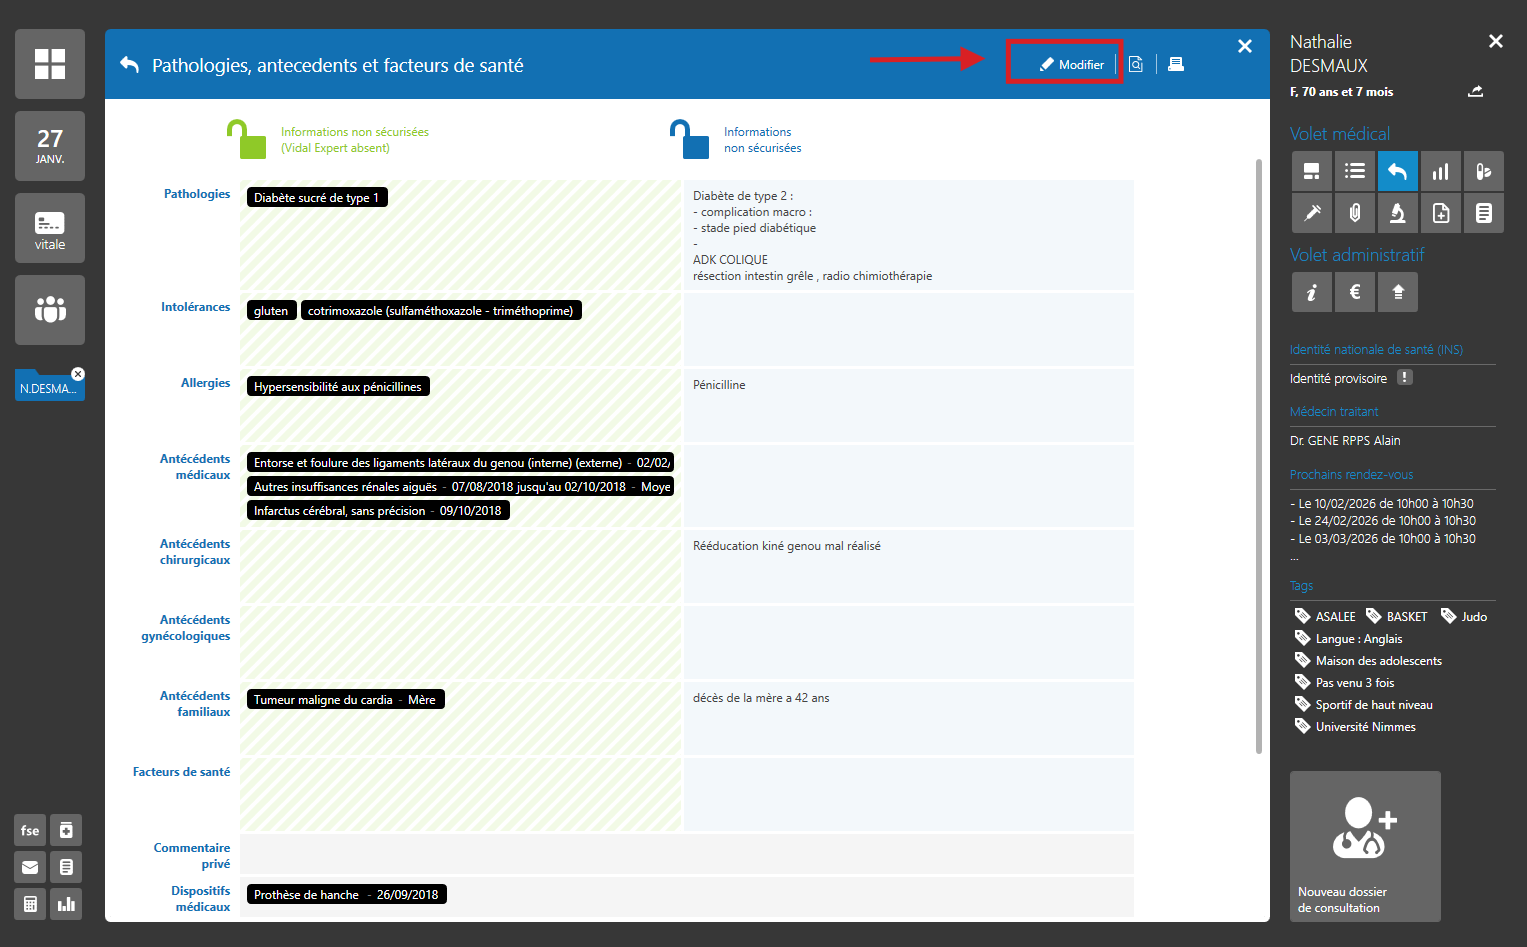Screen dimensions: 1527x947
Task: Open the paperclip attachments icon
Action: [1355, 212]
